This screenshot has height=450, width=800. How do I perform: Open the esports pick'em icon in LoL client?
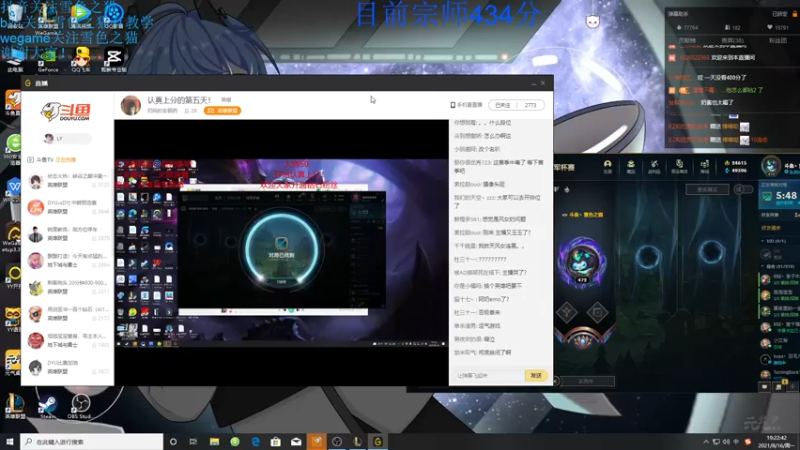pos(679,166)
